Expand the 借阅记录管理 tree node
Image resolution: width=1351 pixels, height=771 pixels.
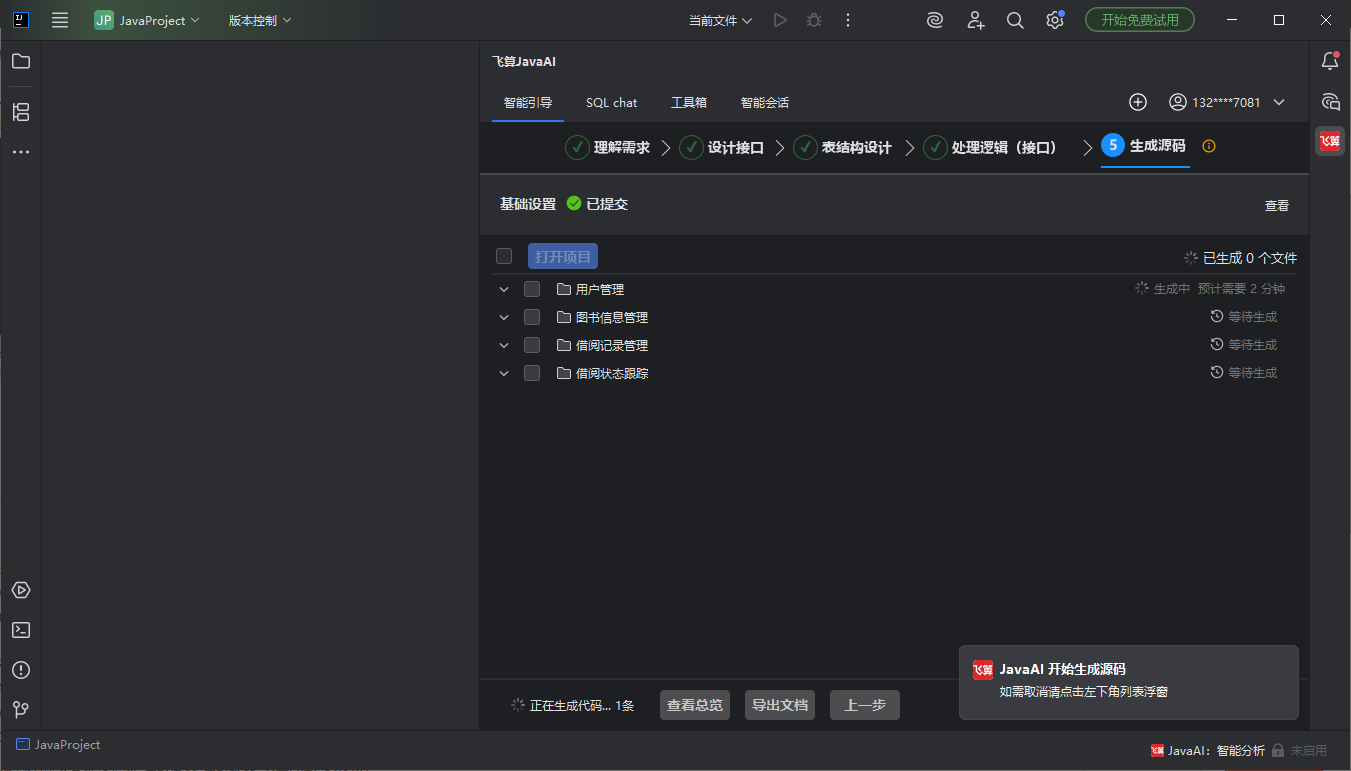click(504, 345)
